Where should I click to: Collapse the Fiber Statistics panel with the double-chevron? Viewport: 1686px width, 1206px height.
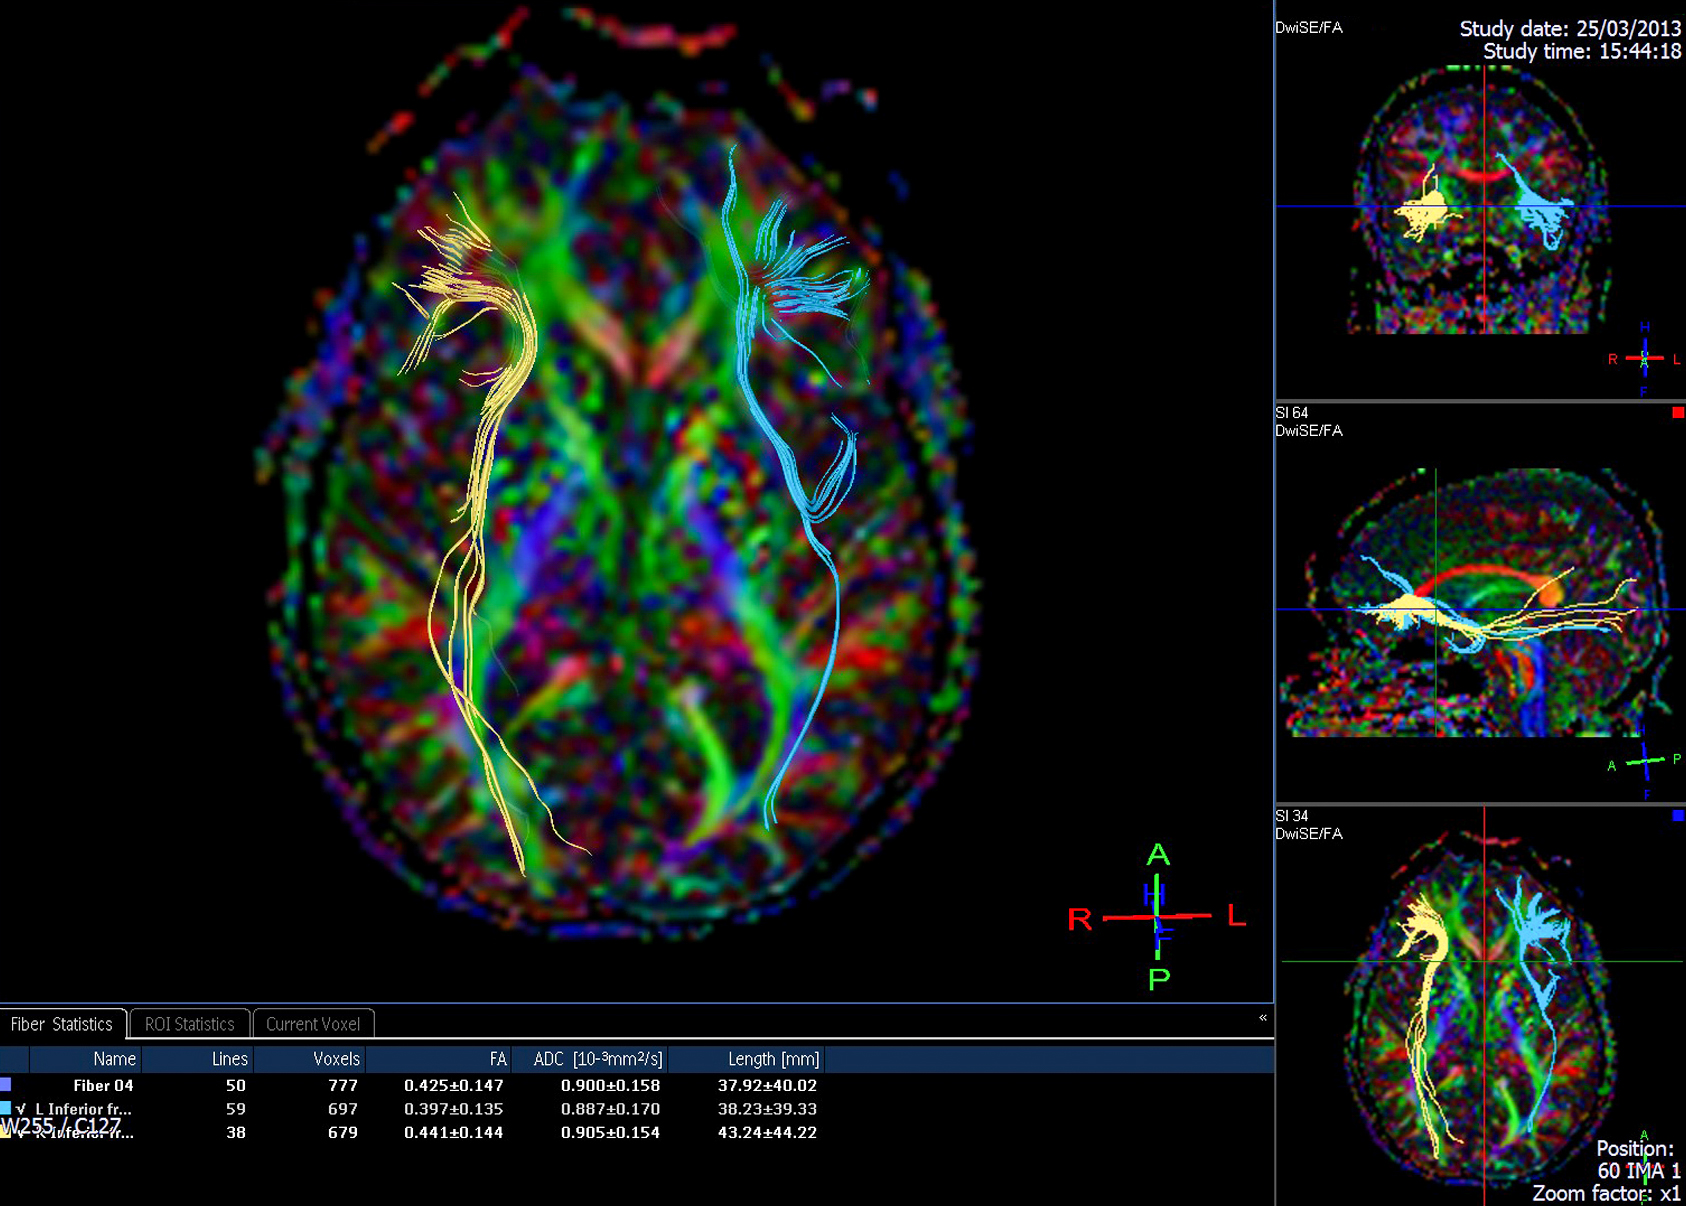click(1261, 1016)
